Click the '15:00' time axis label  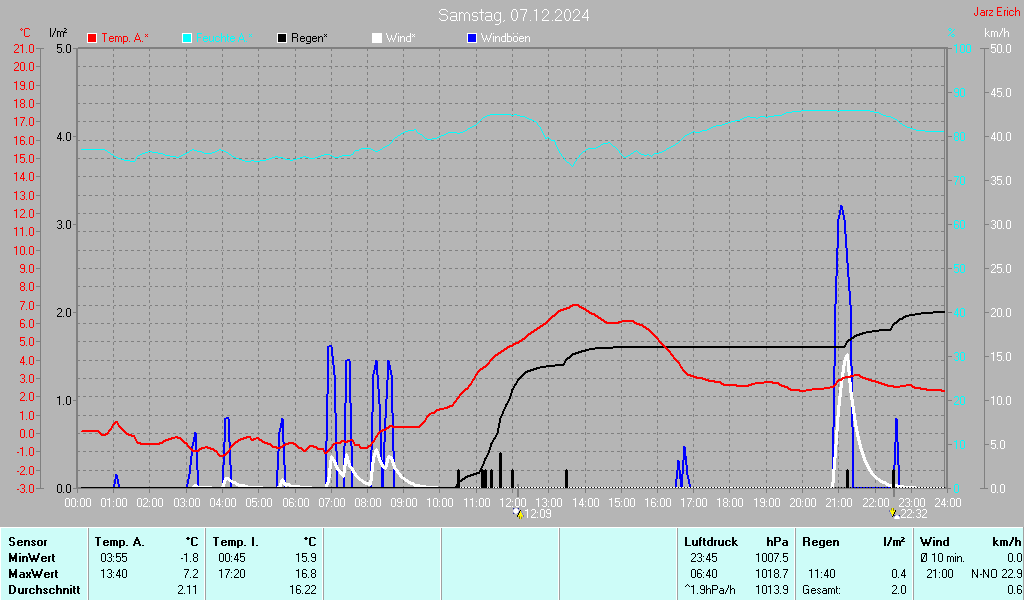pos(622,503)
